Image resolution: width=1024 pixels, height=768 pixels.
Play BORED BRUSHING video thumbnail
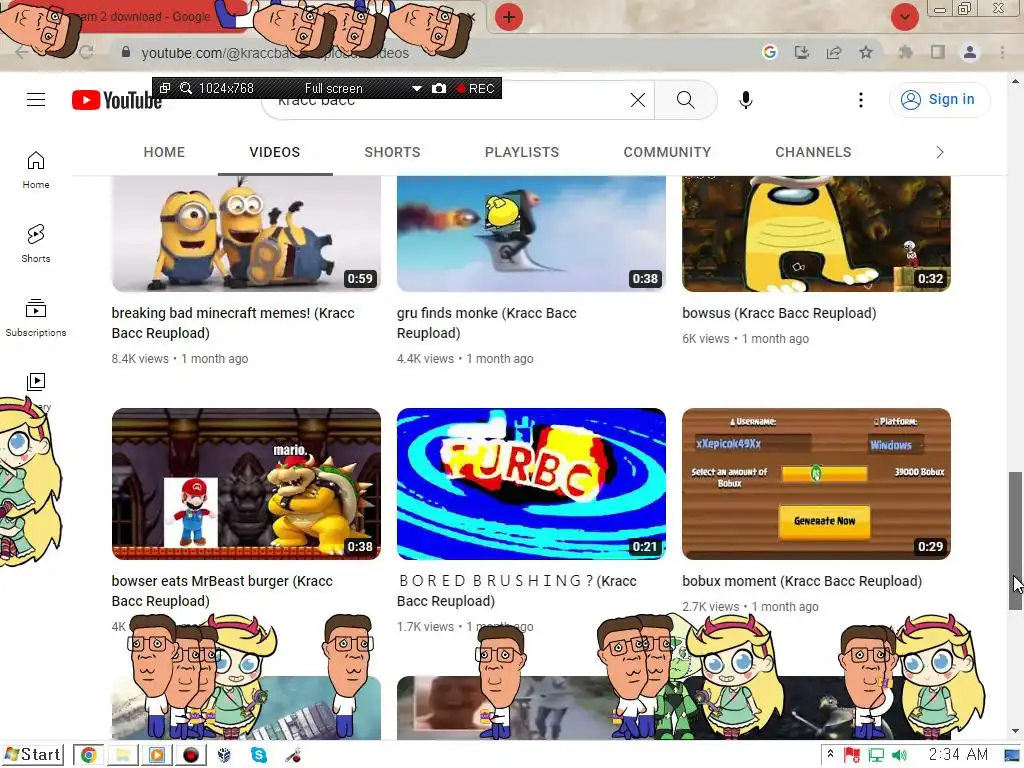[531, 484]
